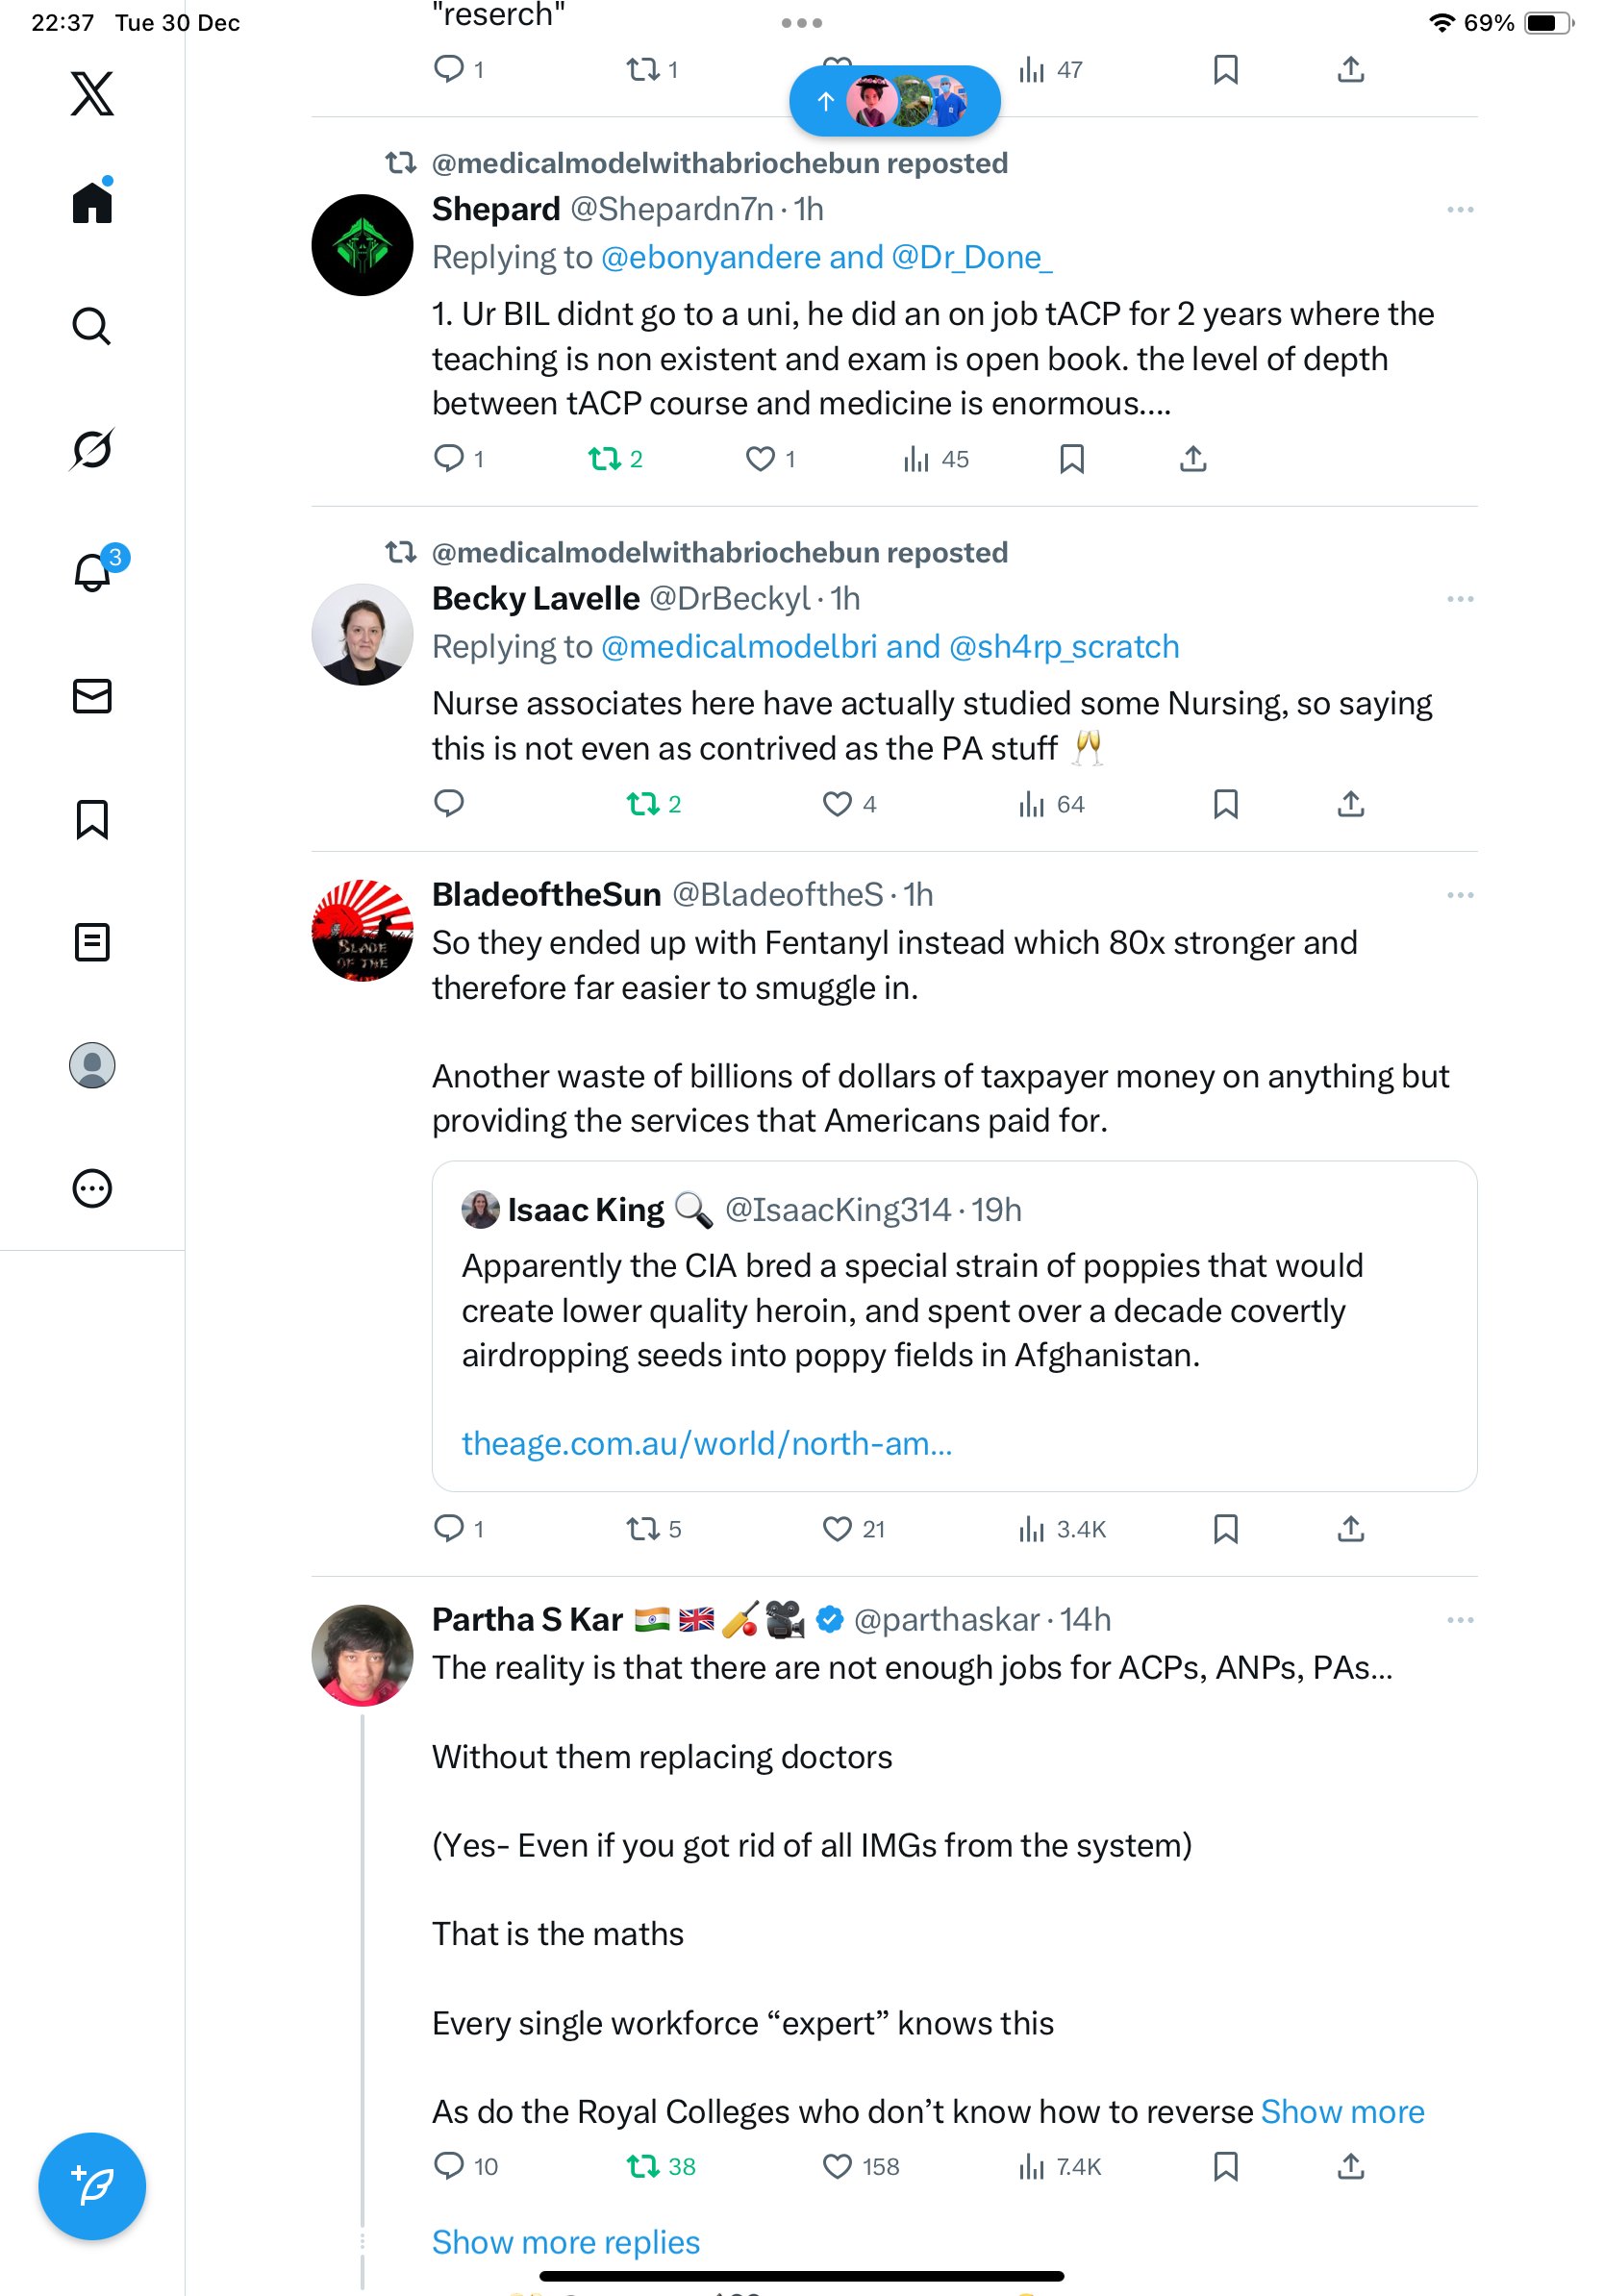This screenshot has width=1604, height=2296.
Task: Open more options on Shepard's post
Action: click(1460, 210)
